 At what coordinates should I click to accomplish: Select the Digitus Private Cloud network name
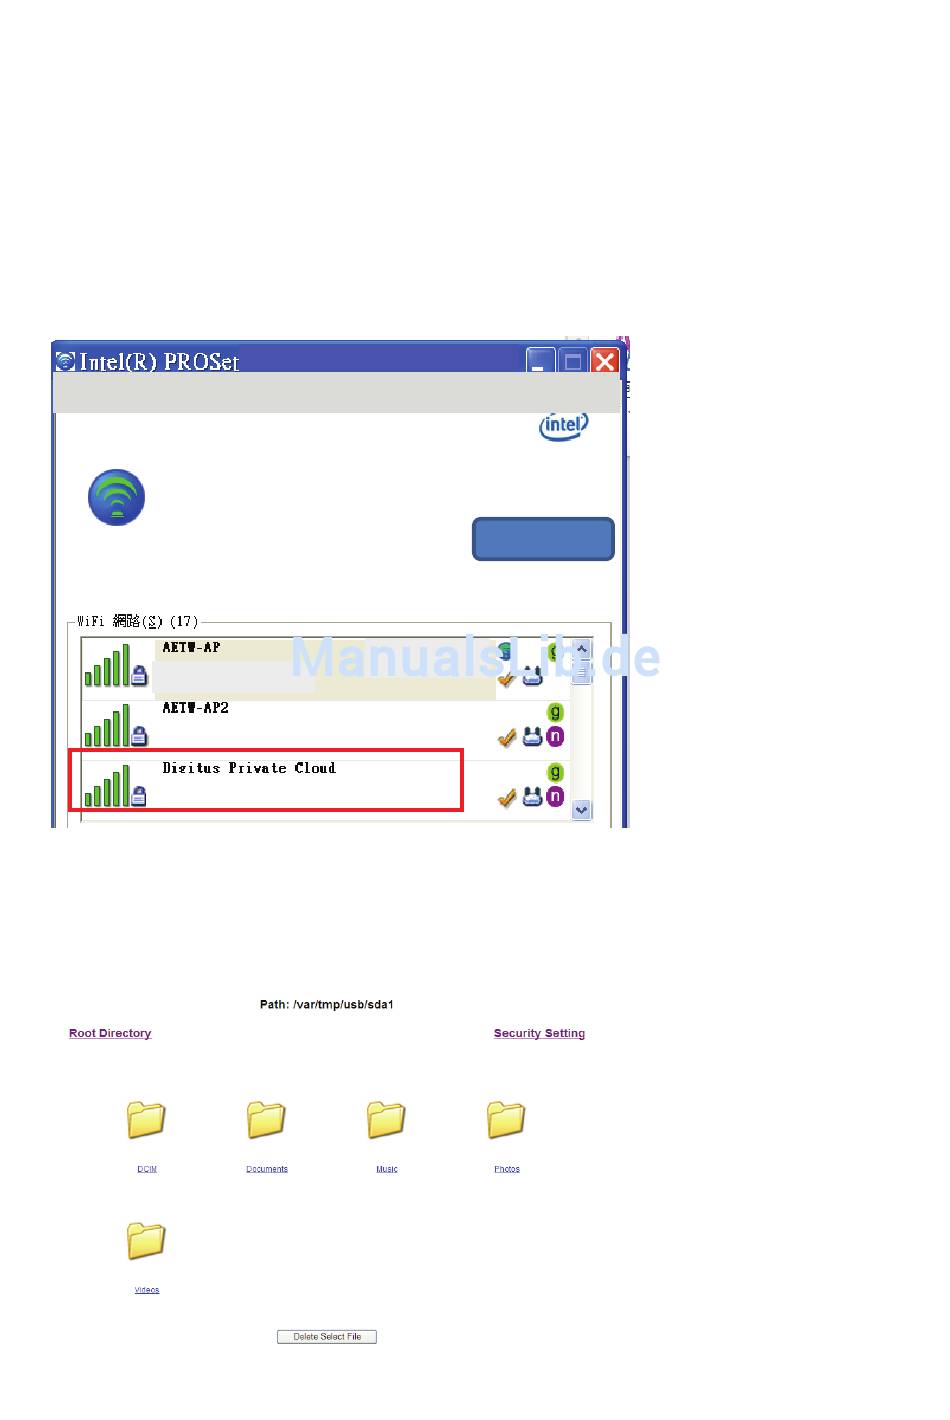coord(249,768)
